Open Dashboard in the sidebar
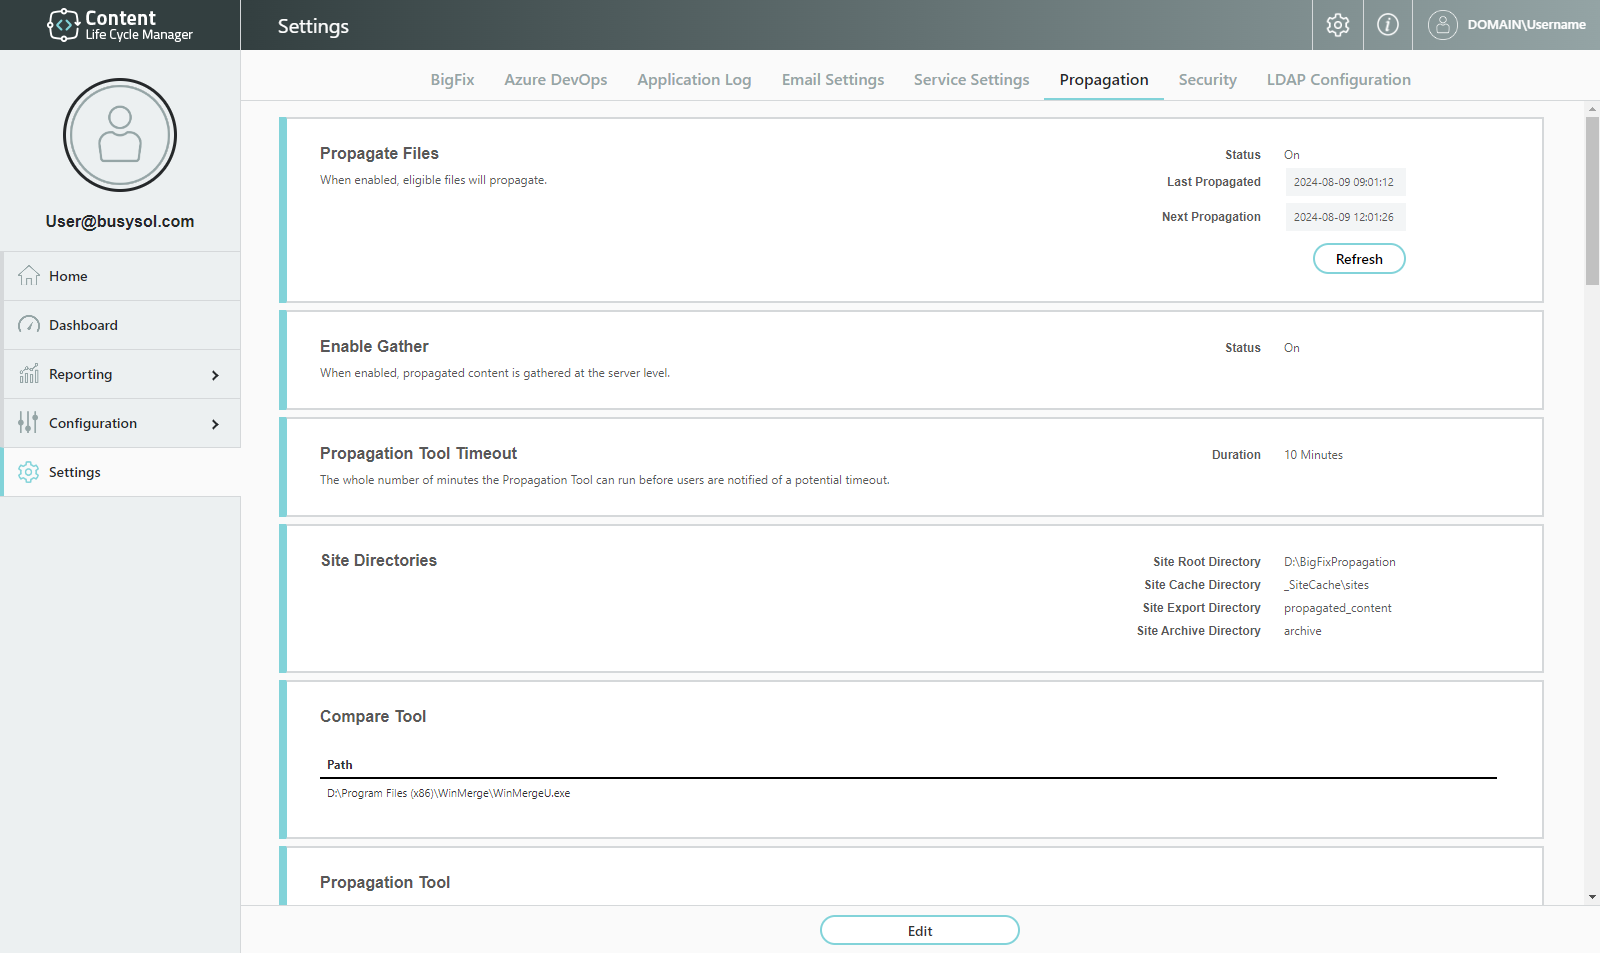 [x=122, y=325]
